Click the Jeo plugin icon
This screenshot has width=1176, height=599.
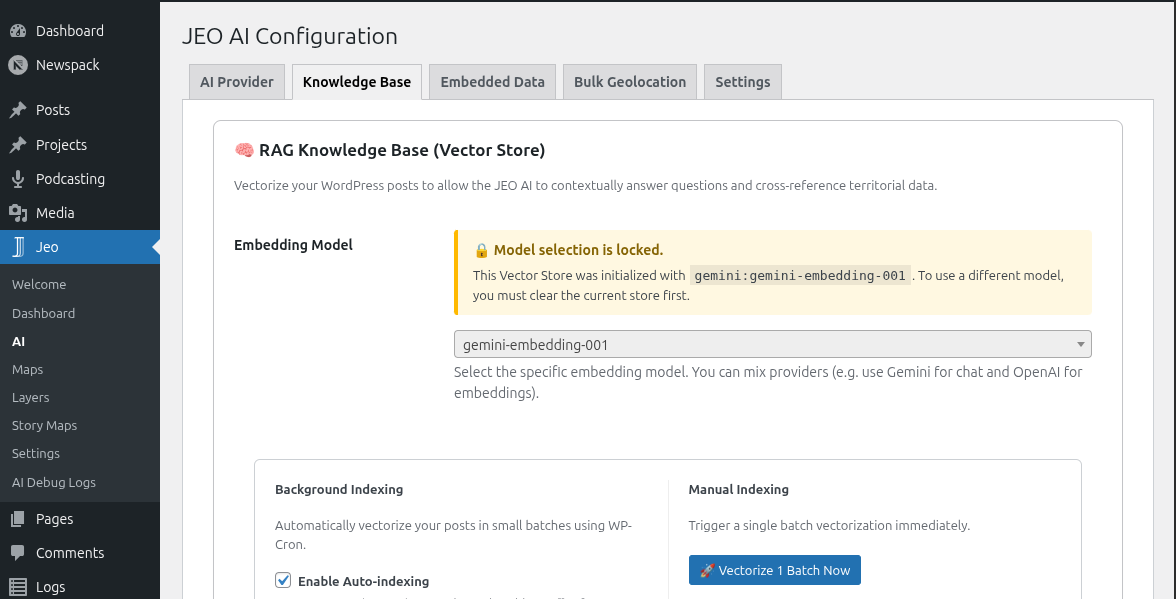click(x=18, y=247)
